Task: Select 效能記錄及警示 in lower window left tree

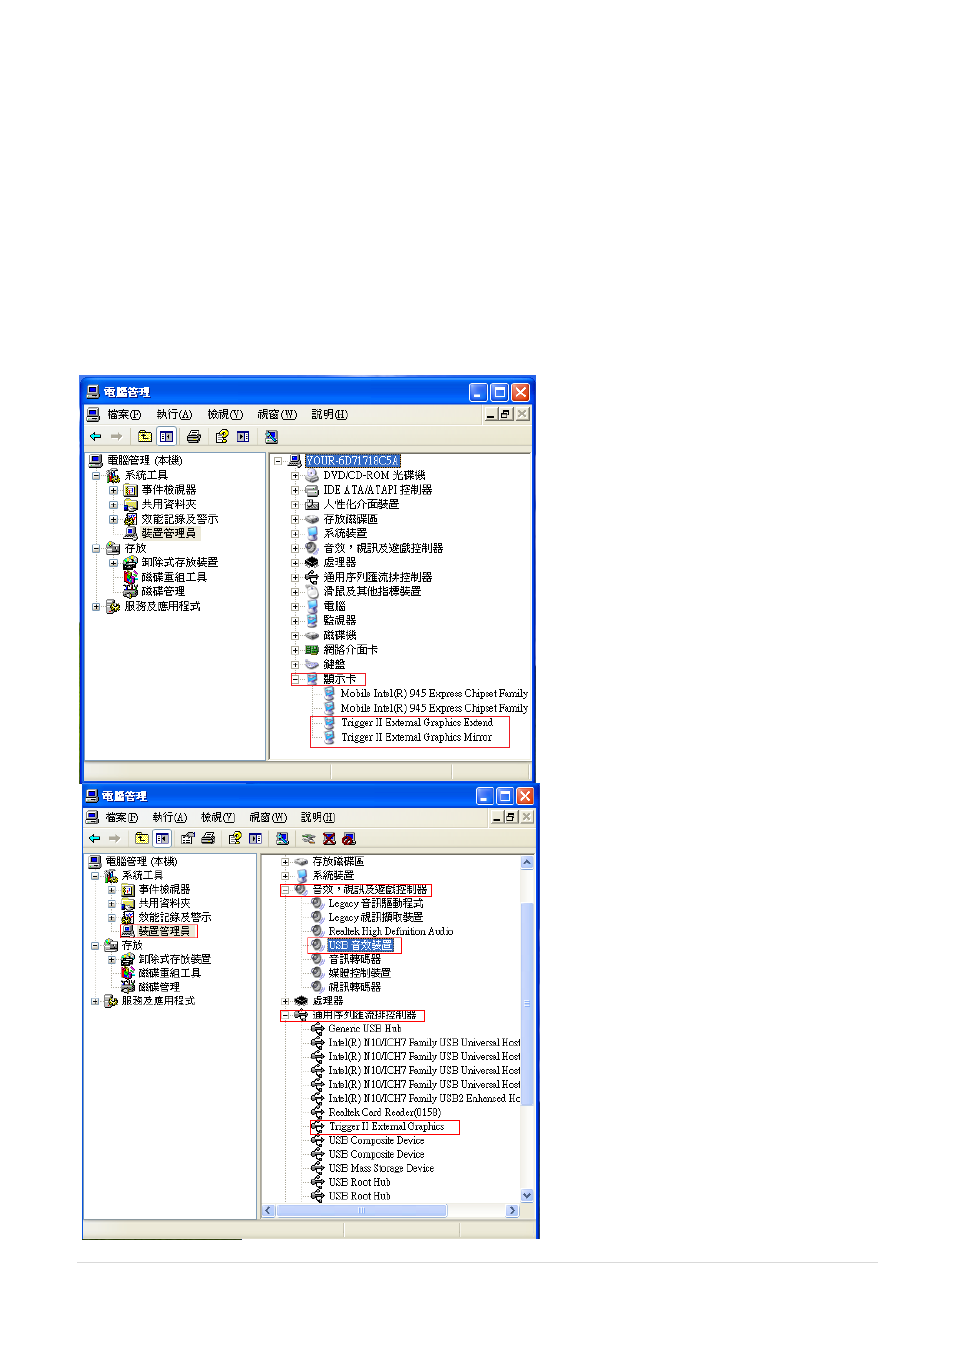Action: (x=175, y=917)
